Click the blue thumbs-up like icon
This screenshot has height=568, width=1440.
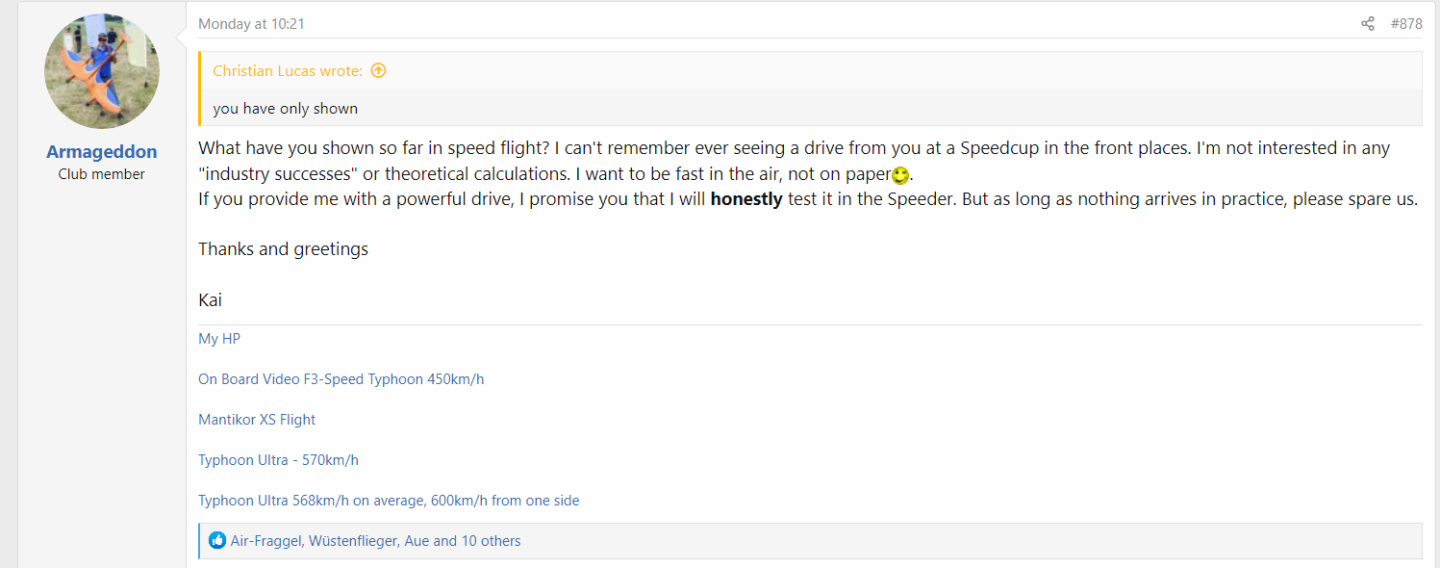pyautogui.click(x=217, y=541)
